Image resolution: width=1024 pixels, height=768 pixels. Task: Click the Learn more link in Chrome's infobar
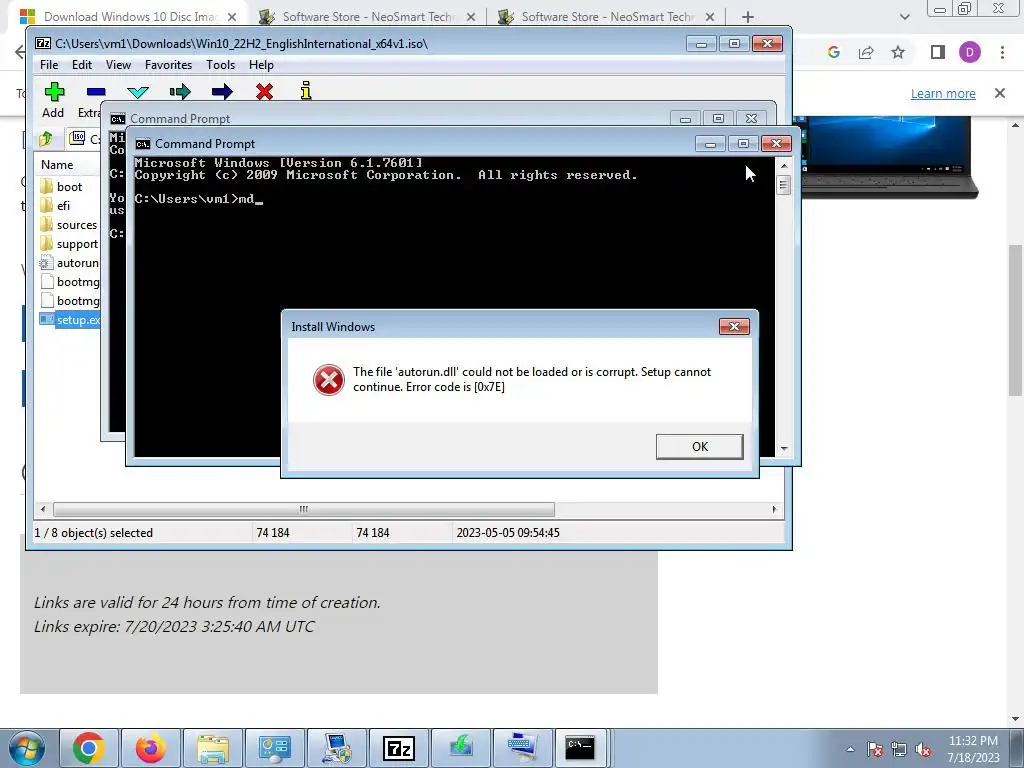[x=943, y=93]
